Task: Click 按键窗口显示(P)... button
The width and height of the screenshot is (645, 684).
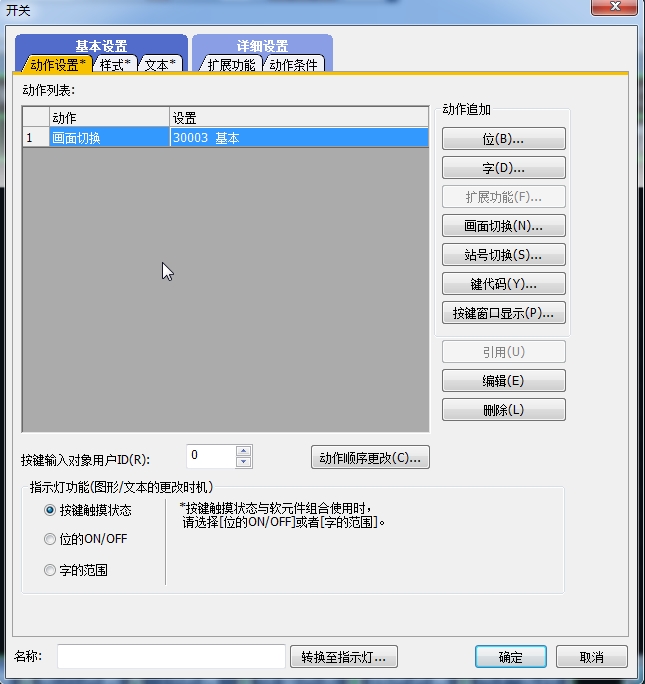Action: tap(503, 313)
